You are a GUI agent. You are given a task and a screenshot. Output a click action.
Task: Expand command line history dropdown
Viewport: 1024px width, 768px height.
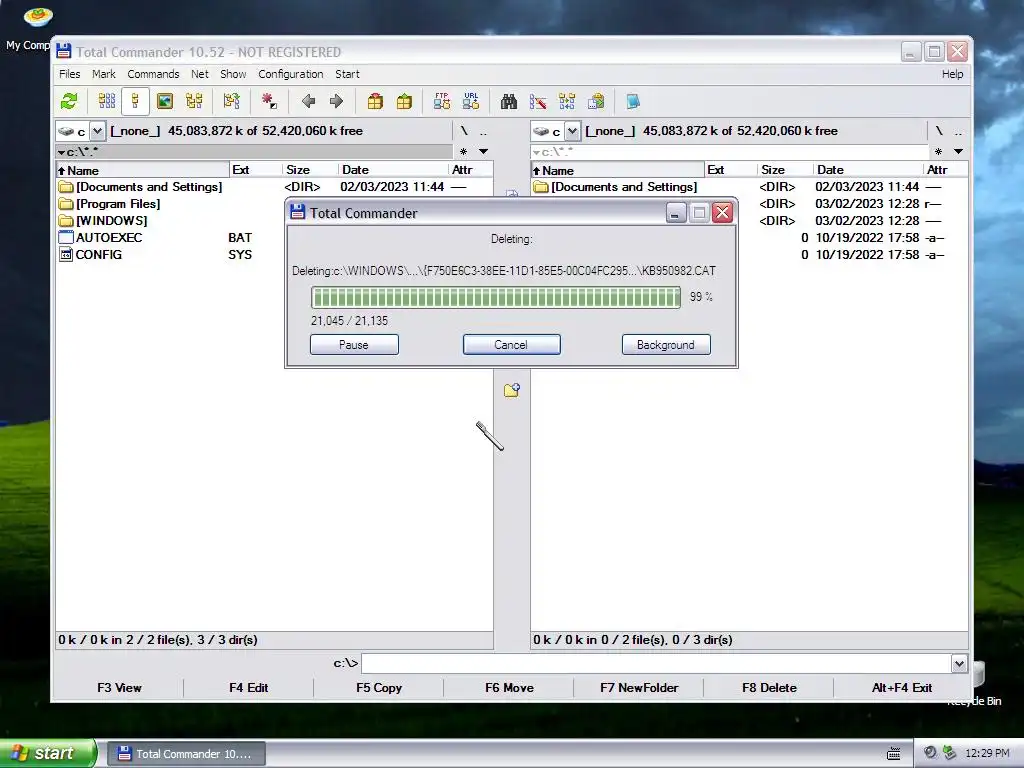959,664
